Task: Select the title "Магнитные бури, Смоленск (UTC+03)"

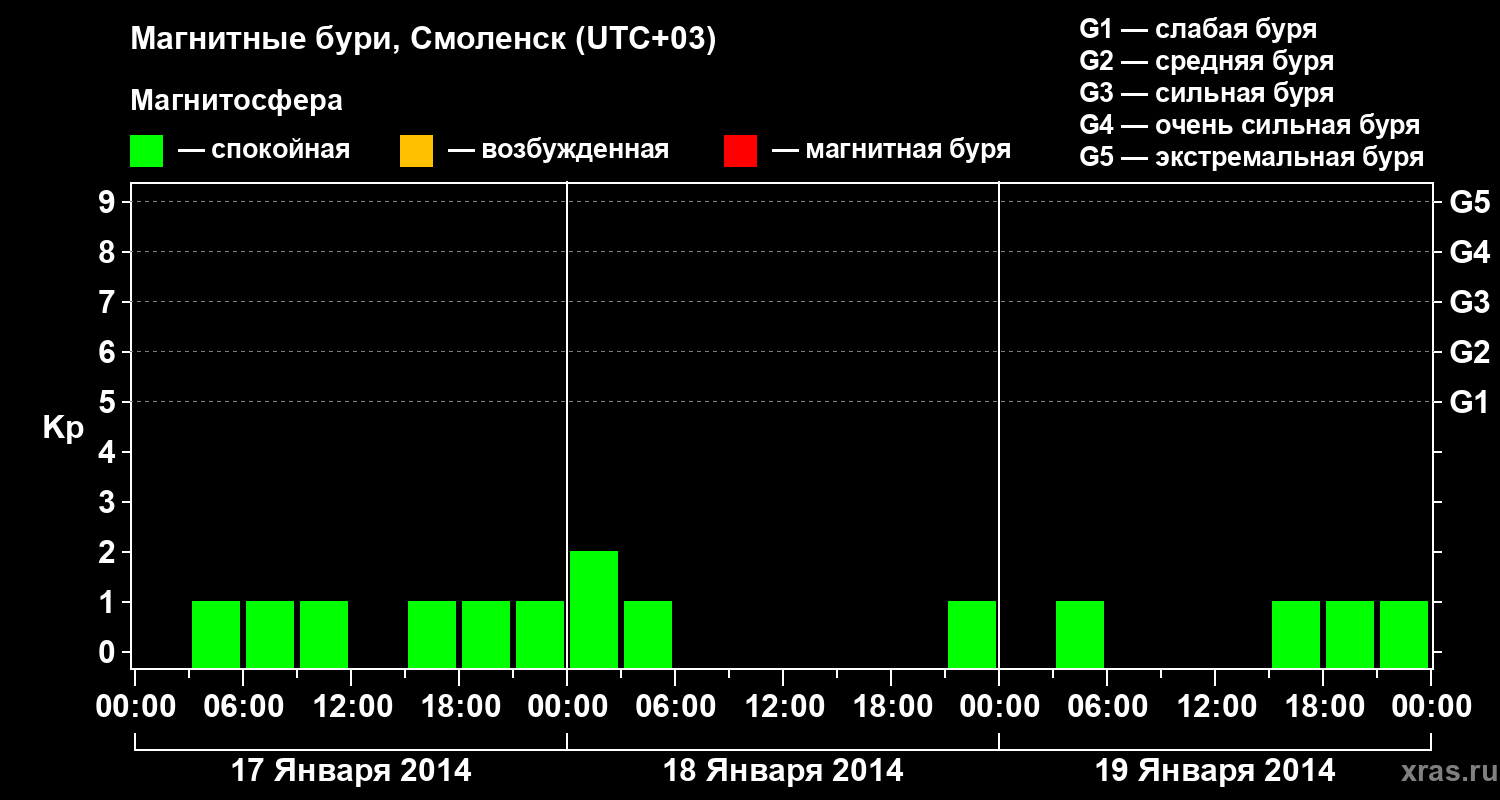Action: point(424,40)
